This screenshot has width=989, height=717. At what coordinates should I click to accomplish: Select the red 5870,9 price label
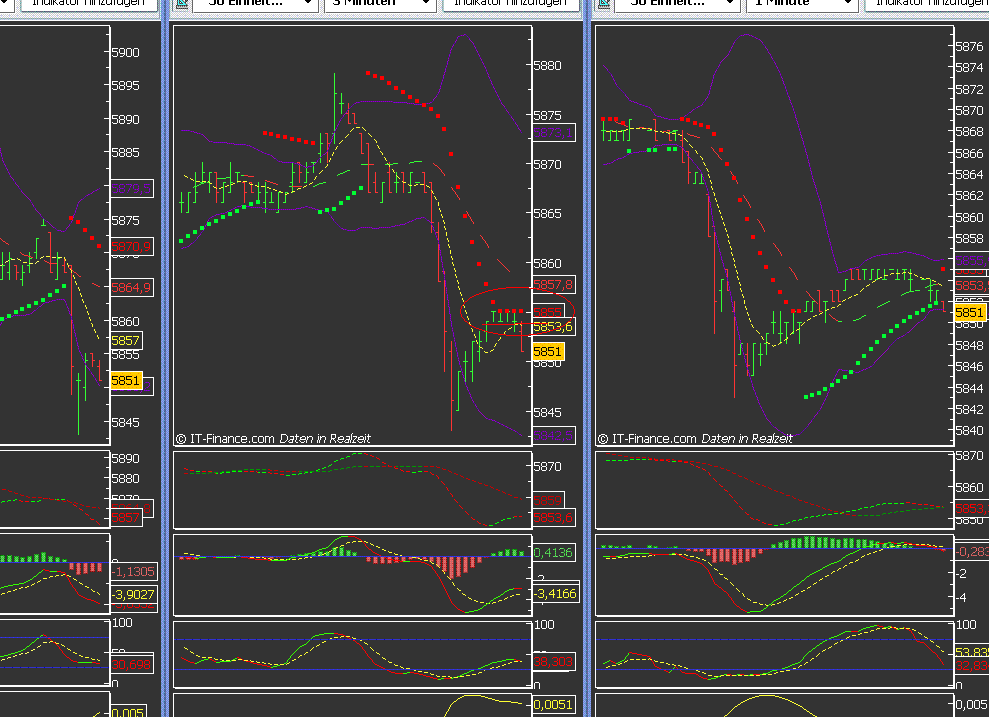click(131, 247)
